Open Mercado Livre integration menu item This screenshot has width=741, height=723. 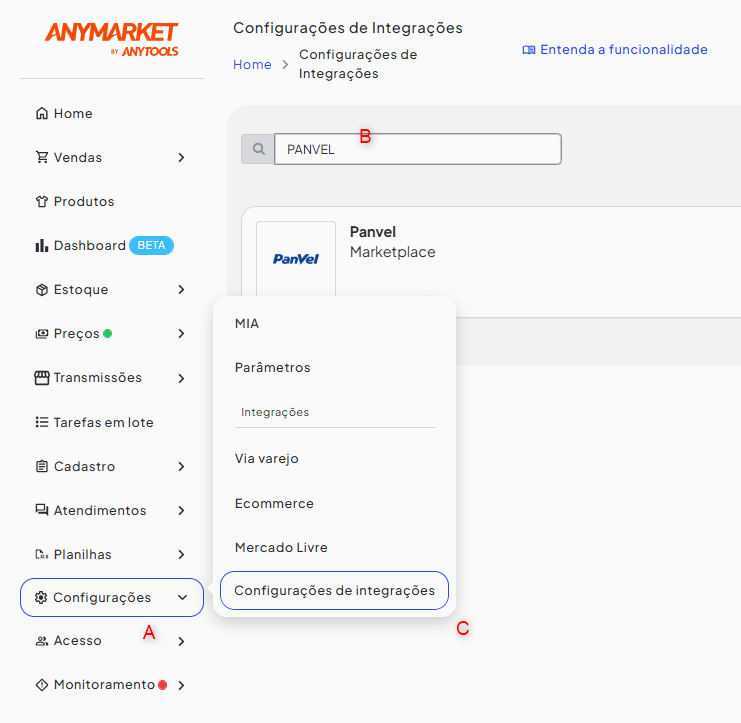point(281,548)
